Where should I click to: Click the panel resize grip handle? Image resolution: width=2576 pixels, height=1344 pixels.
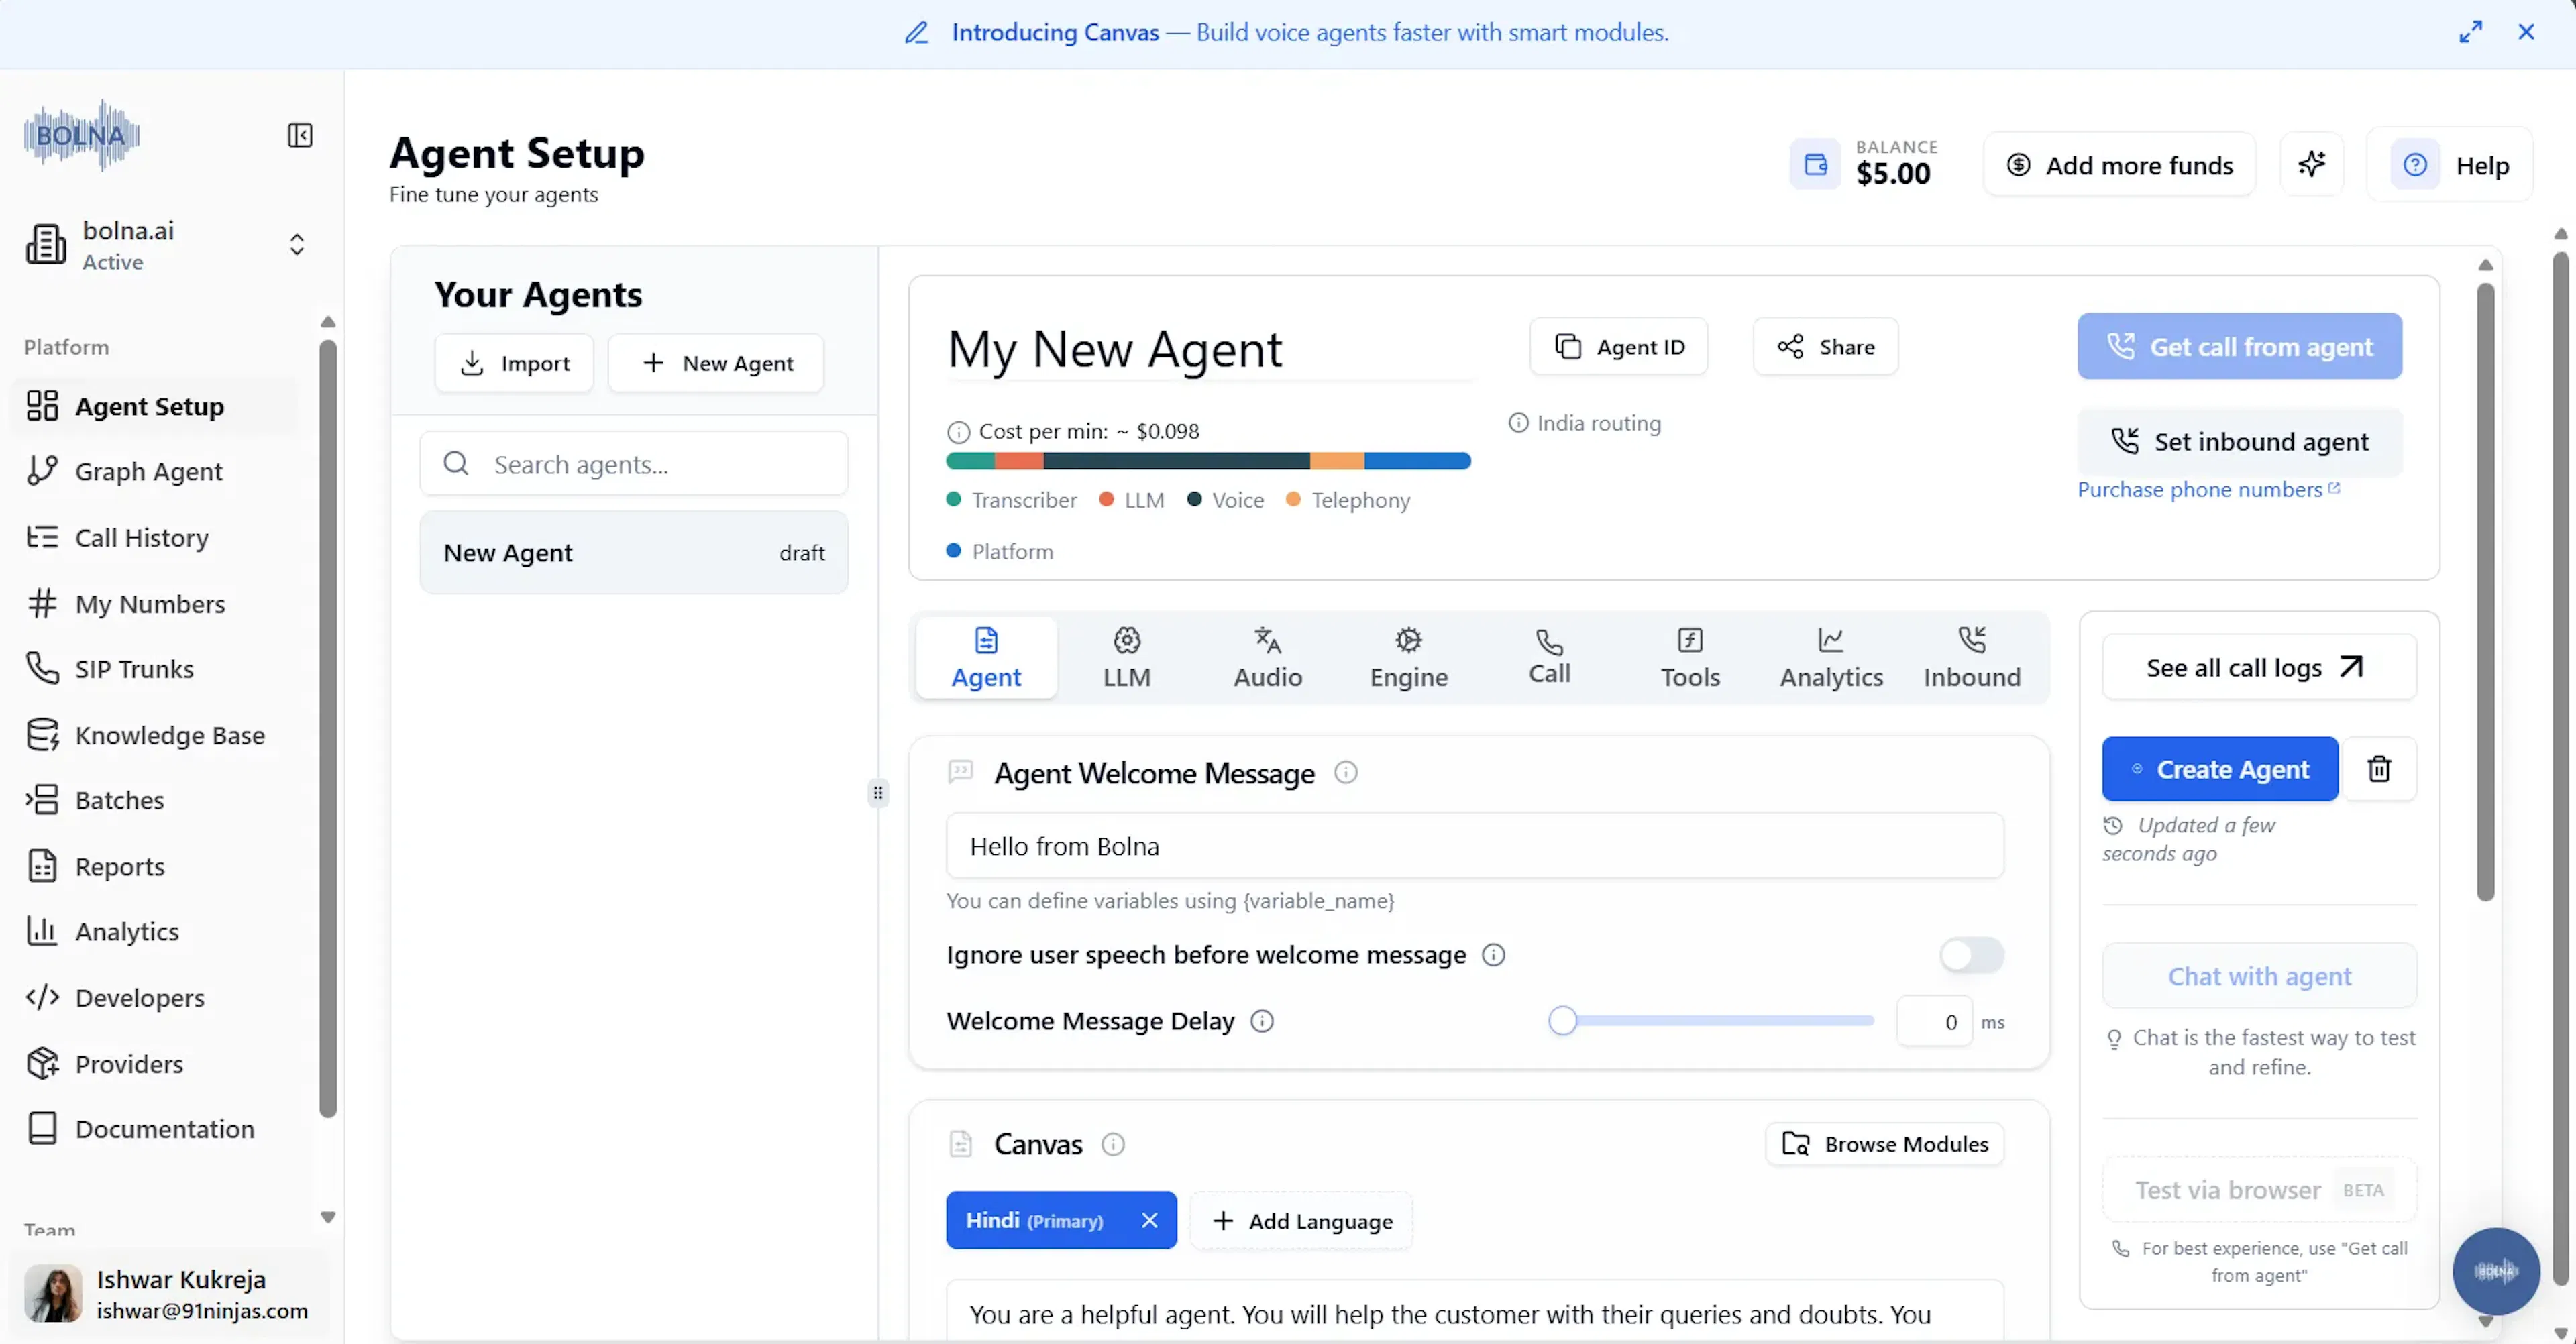point(878,793)
